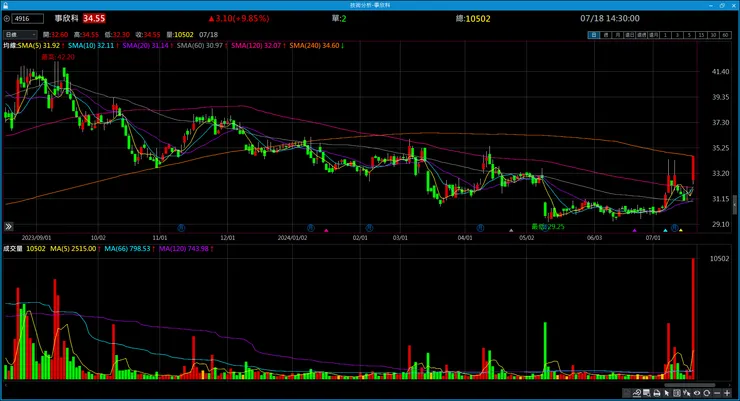Viewport: 740px width, 401px height.
Task: Click the eye visibility icon
Action: [x=697, y=393]
